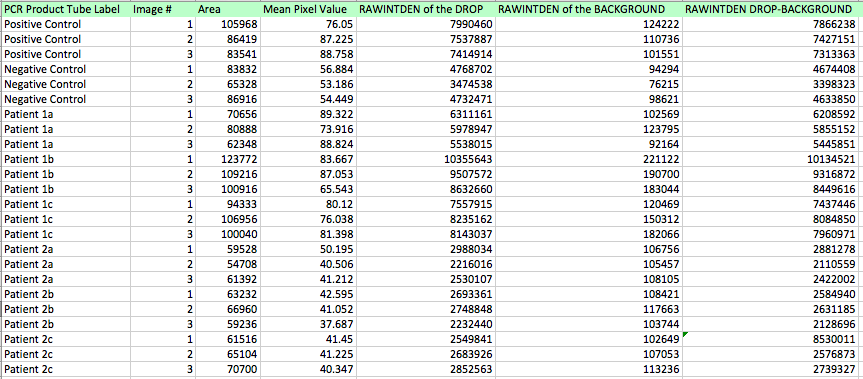
Task: Click the first 'Patient 1a' label cell
Action: pyautogui.click(x=66, y=114)
